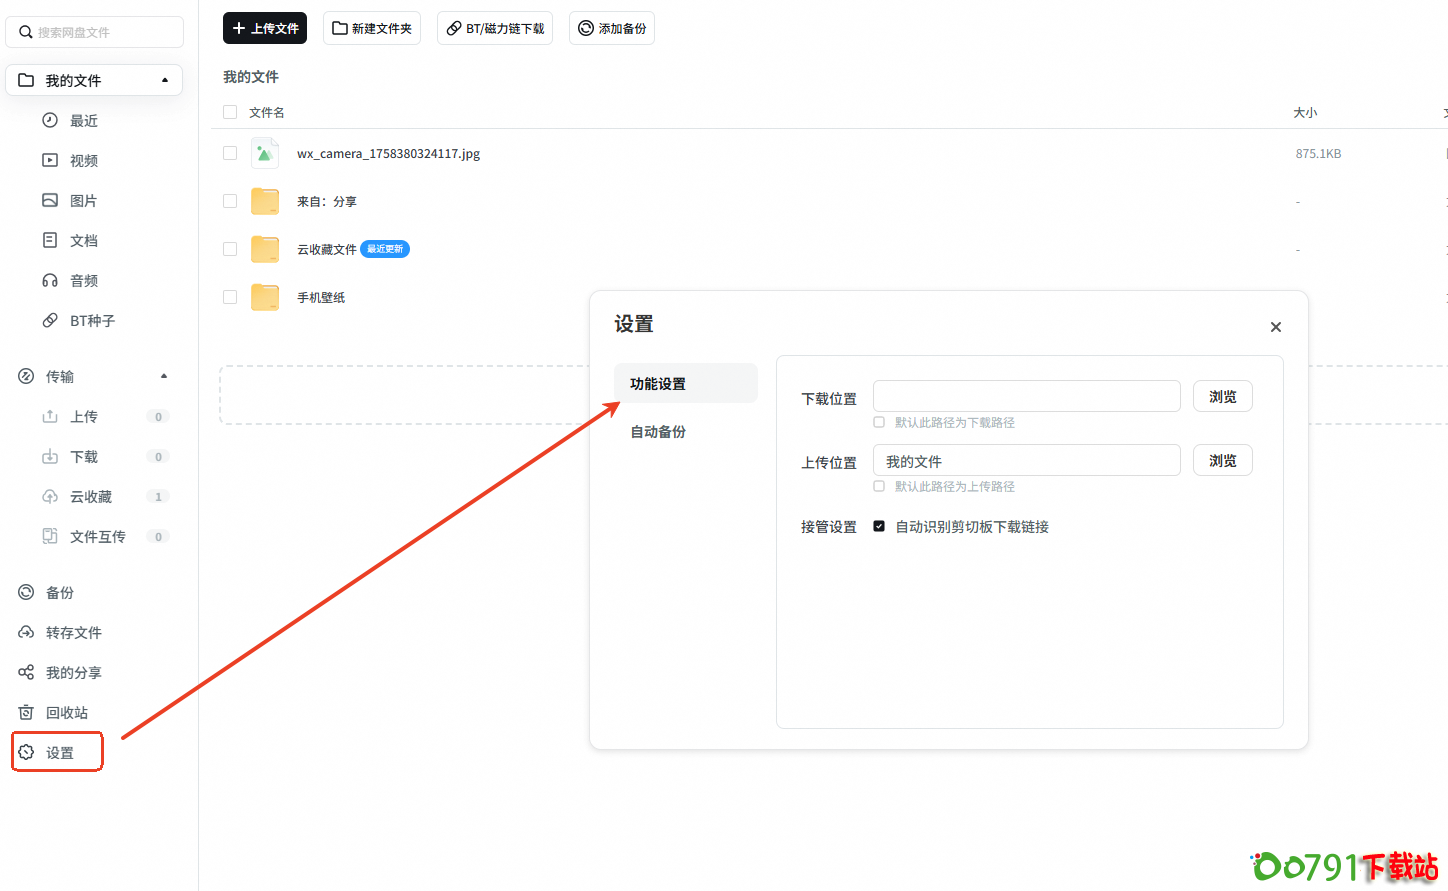Click the Recycle bin icon 回收站
The image size is (1448, 891).
[x=26, y=713]
